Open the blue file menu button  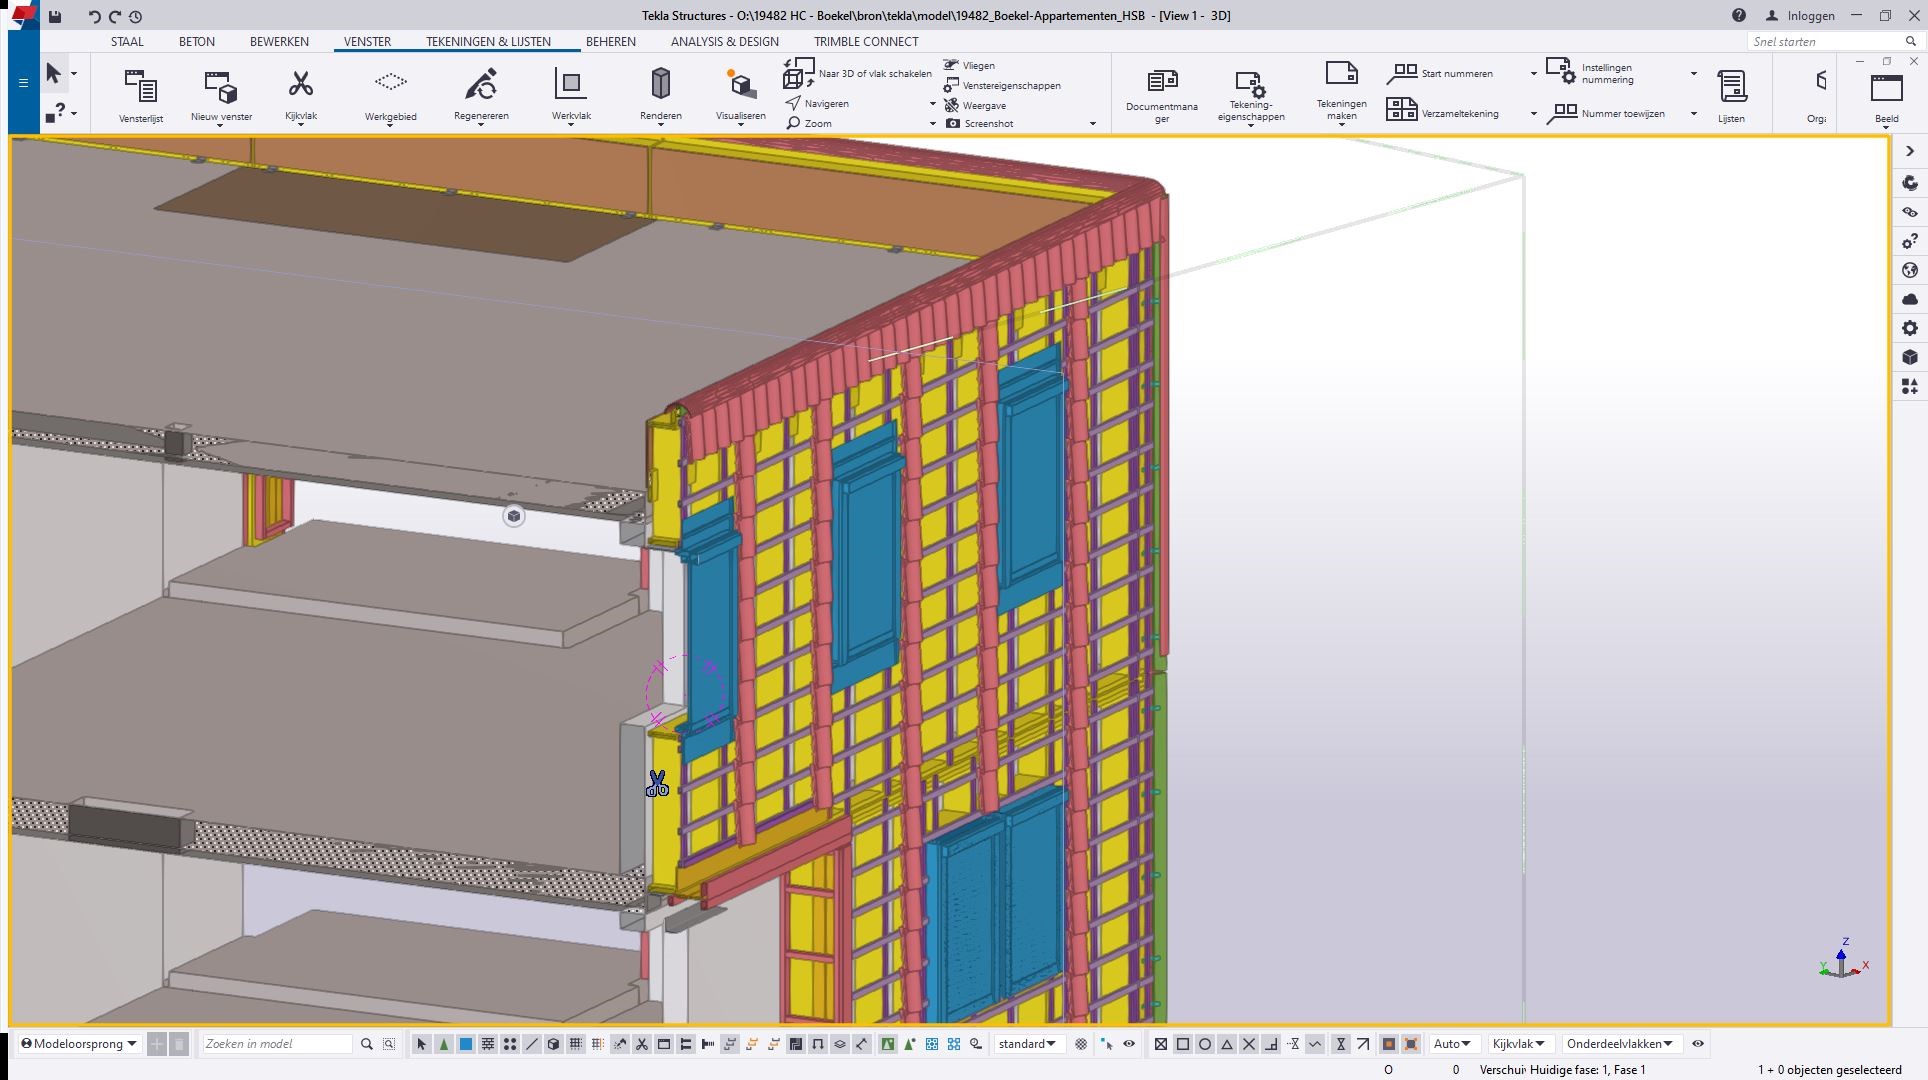[x=23, y=83]
